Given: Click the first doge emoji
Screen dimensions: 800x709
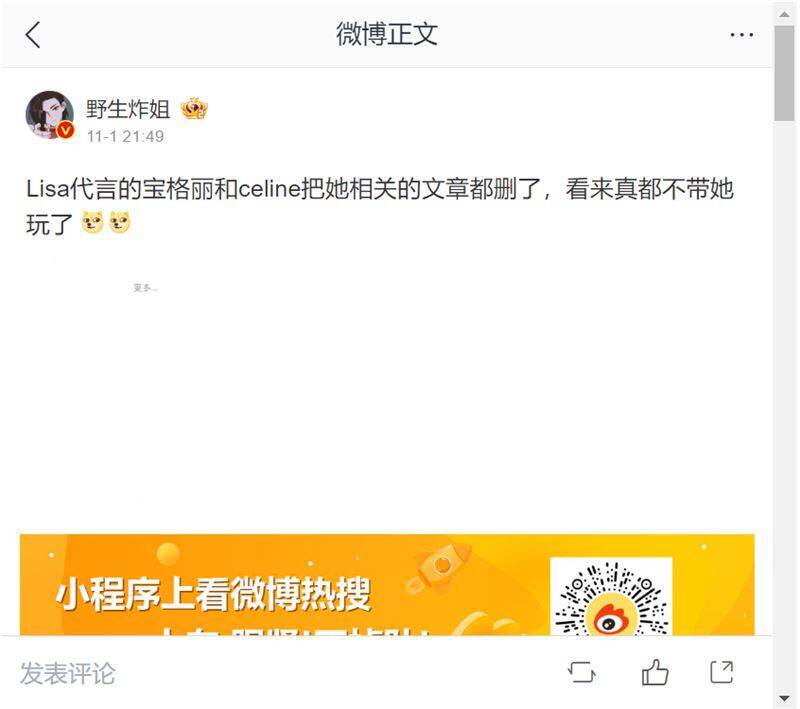Looking at the screenshot, I should click(92, 222).
